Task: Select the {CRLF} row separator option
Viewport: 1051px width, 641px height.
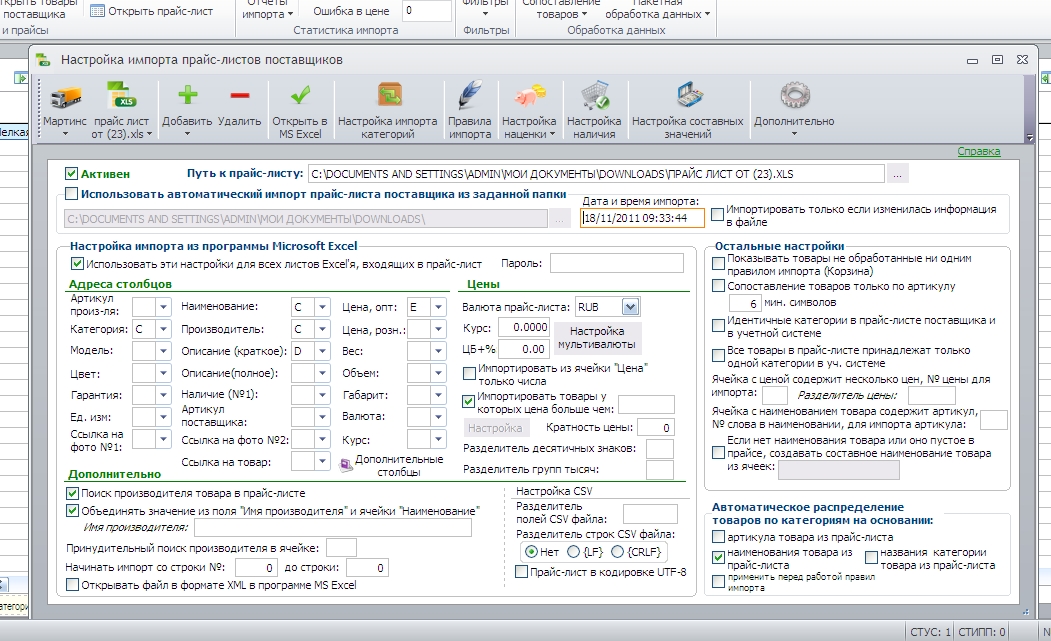Action: click(x=617, y=552)
